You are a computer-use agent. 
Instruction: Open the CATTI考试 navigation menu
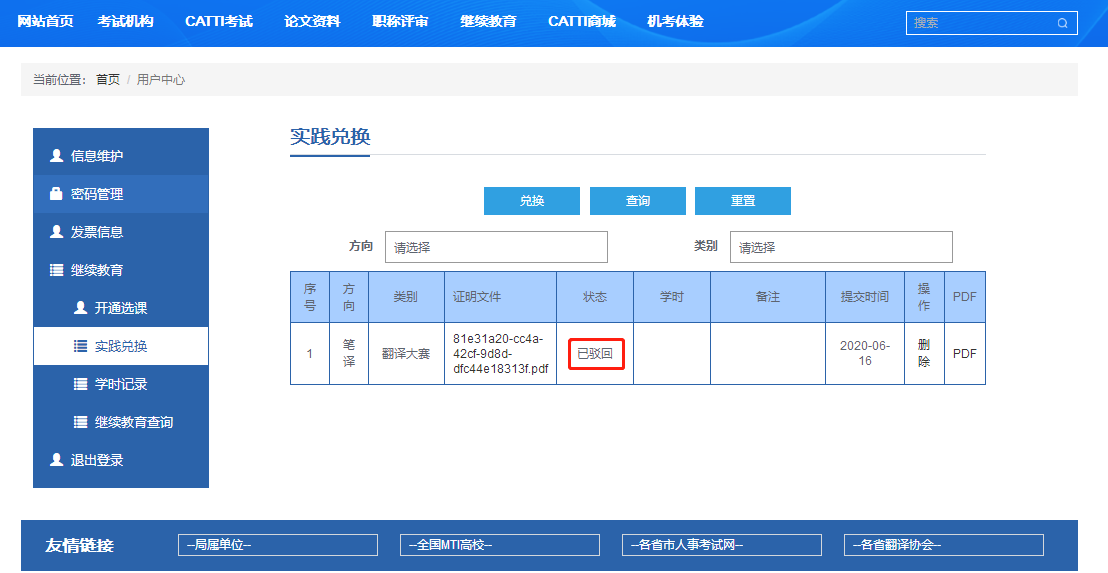(219, 22)
